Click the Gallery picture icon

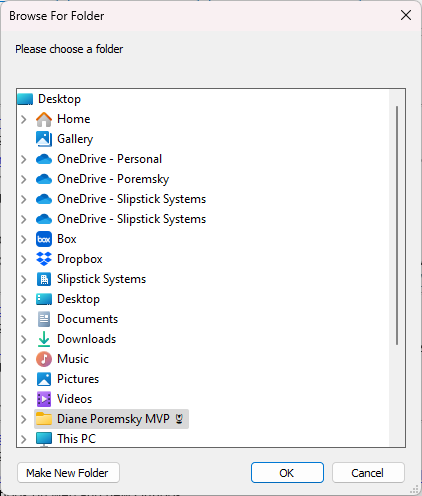pos(44,139)
